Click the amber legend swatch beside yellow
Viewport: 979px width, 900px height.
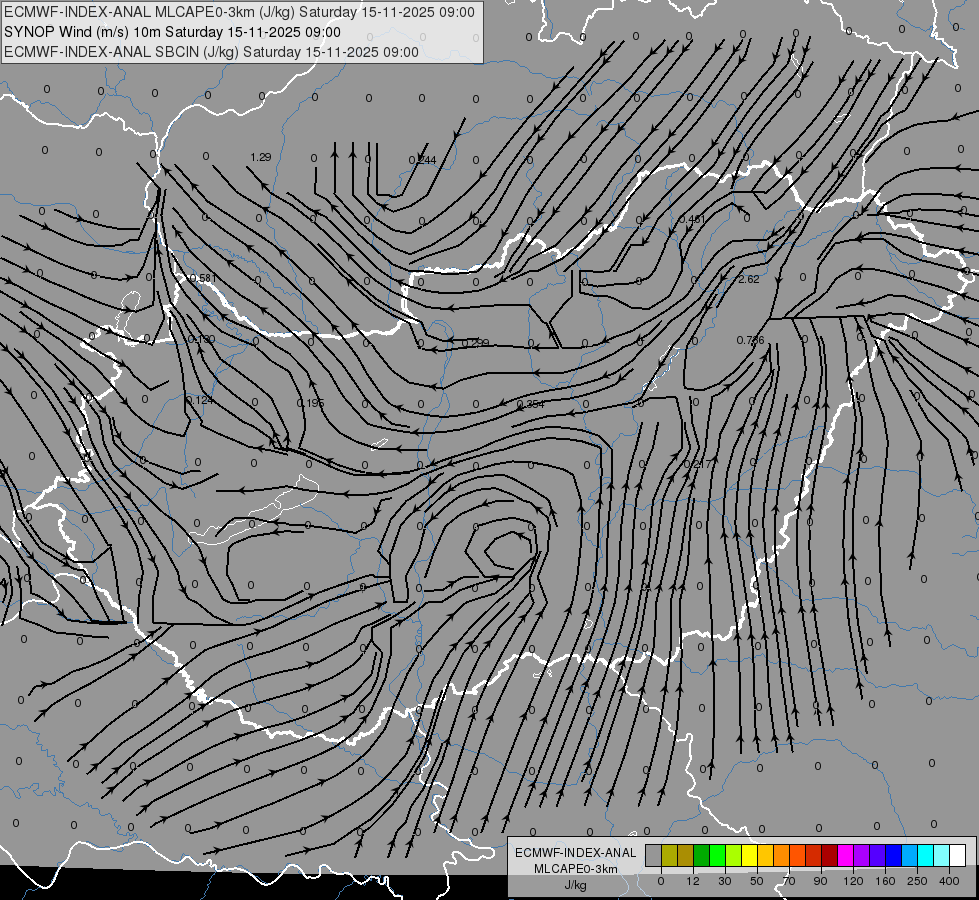click(765, 855)
